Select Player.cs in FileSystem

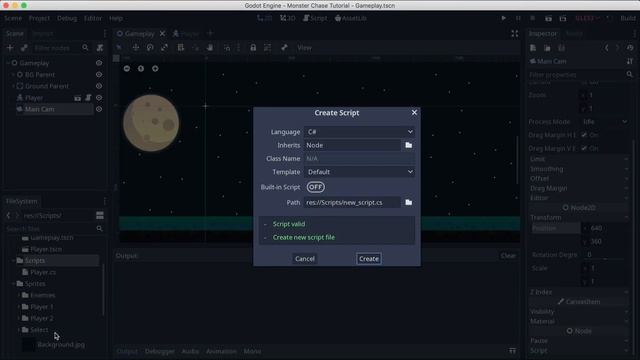[43, 272]
